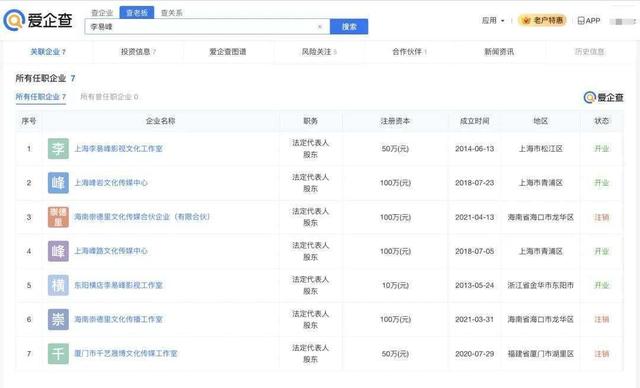Open the 风险关注 tab

click(x=319, y=52)
